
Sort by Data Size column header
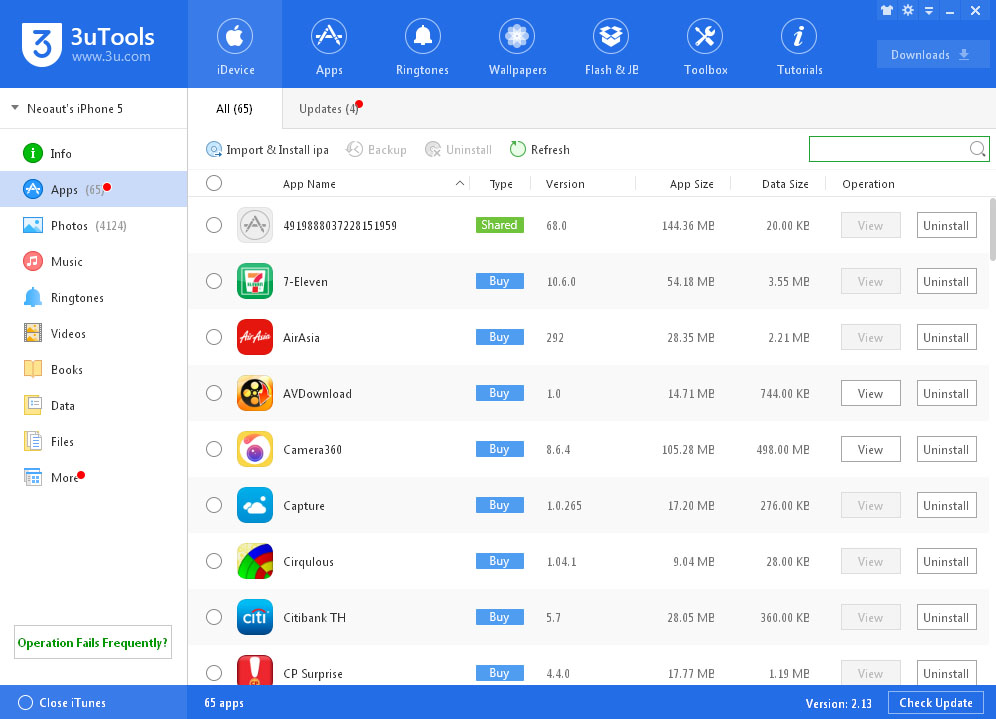[x=785, y=184]
